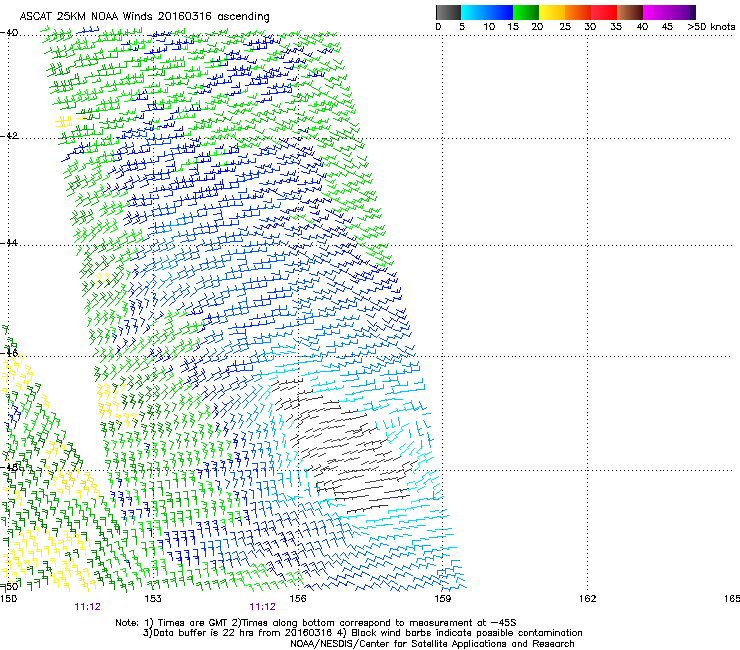Click the cyan-to-blue 5-15 knots legend swatch

click(x=487, y=12)
